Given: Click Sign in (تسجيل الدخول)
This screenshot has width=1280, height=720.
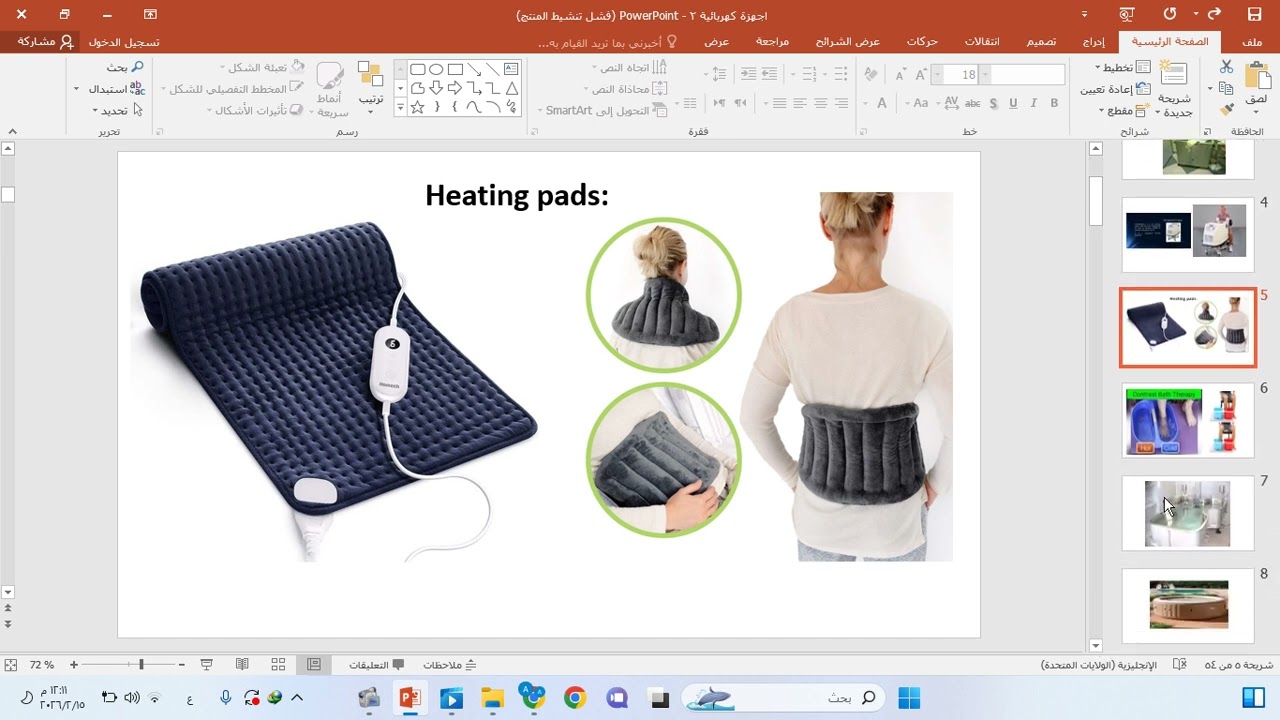Looking at the screenshot, I should coord(124,42).
